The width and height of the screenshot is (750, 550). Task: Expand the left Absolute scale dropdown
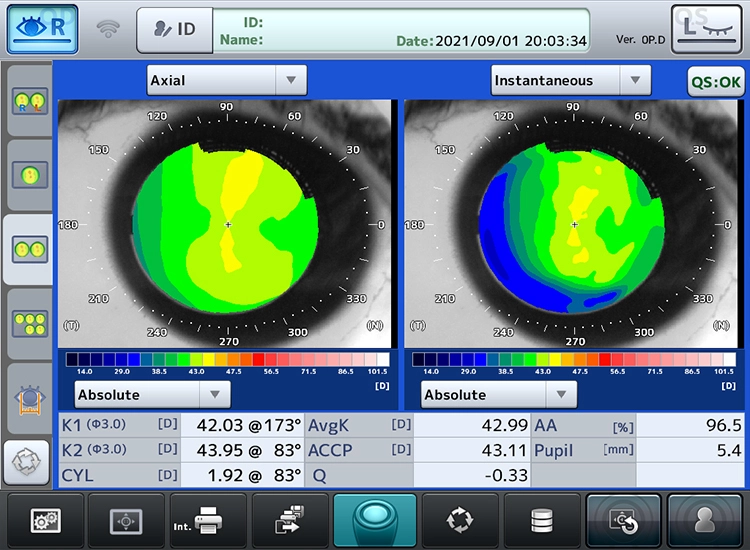(x=153, y=394)
